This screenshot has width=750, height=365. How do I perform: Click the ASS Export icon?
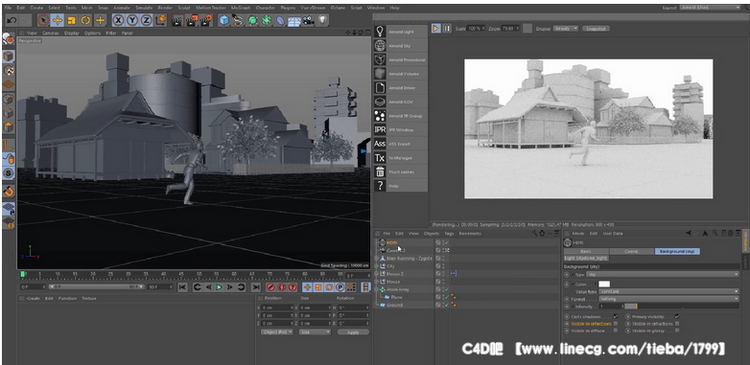pyautogui.click(x=380, y=144)
